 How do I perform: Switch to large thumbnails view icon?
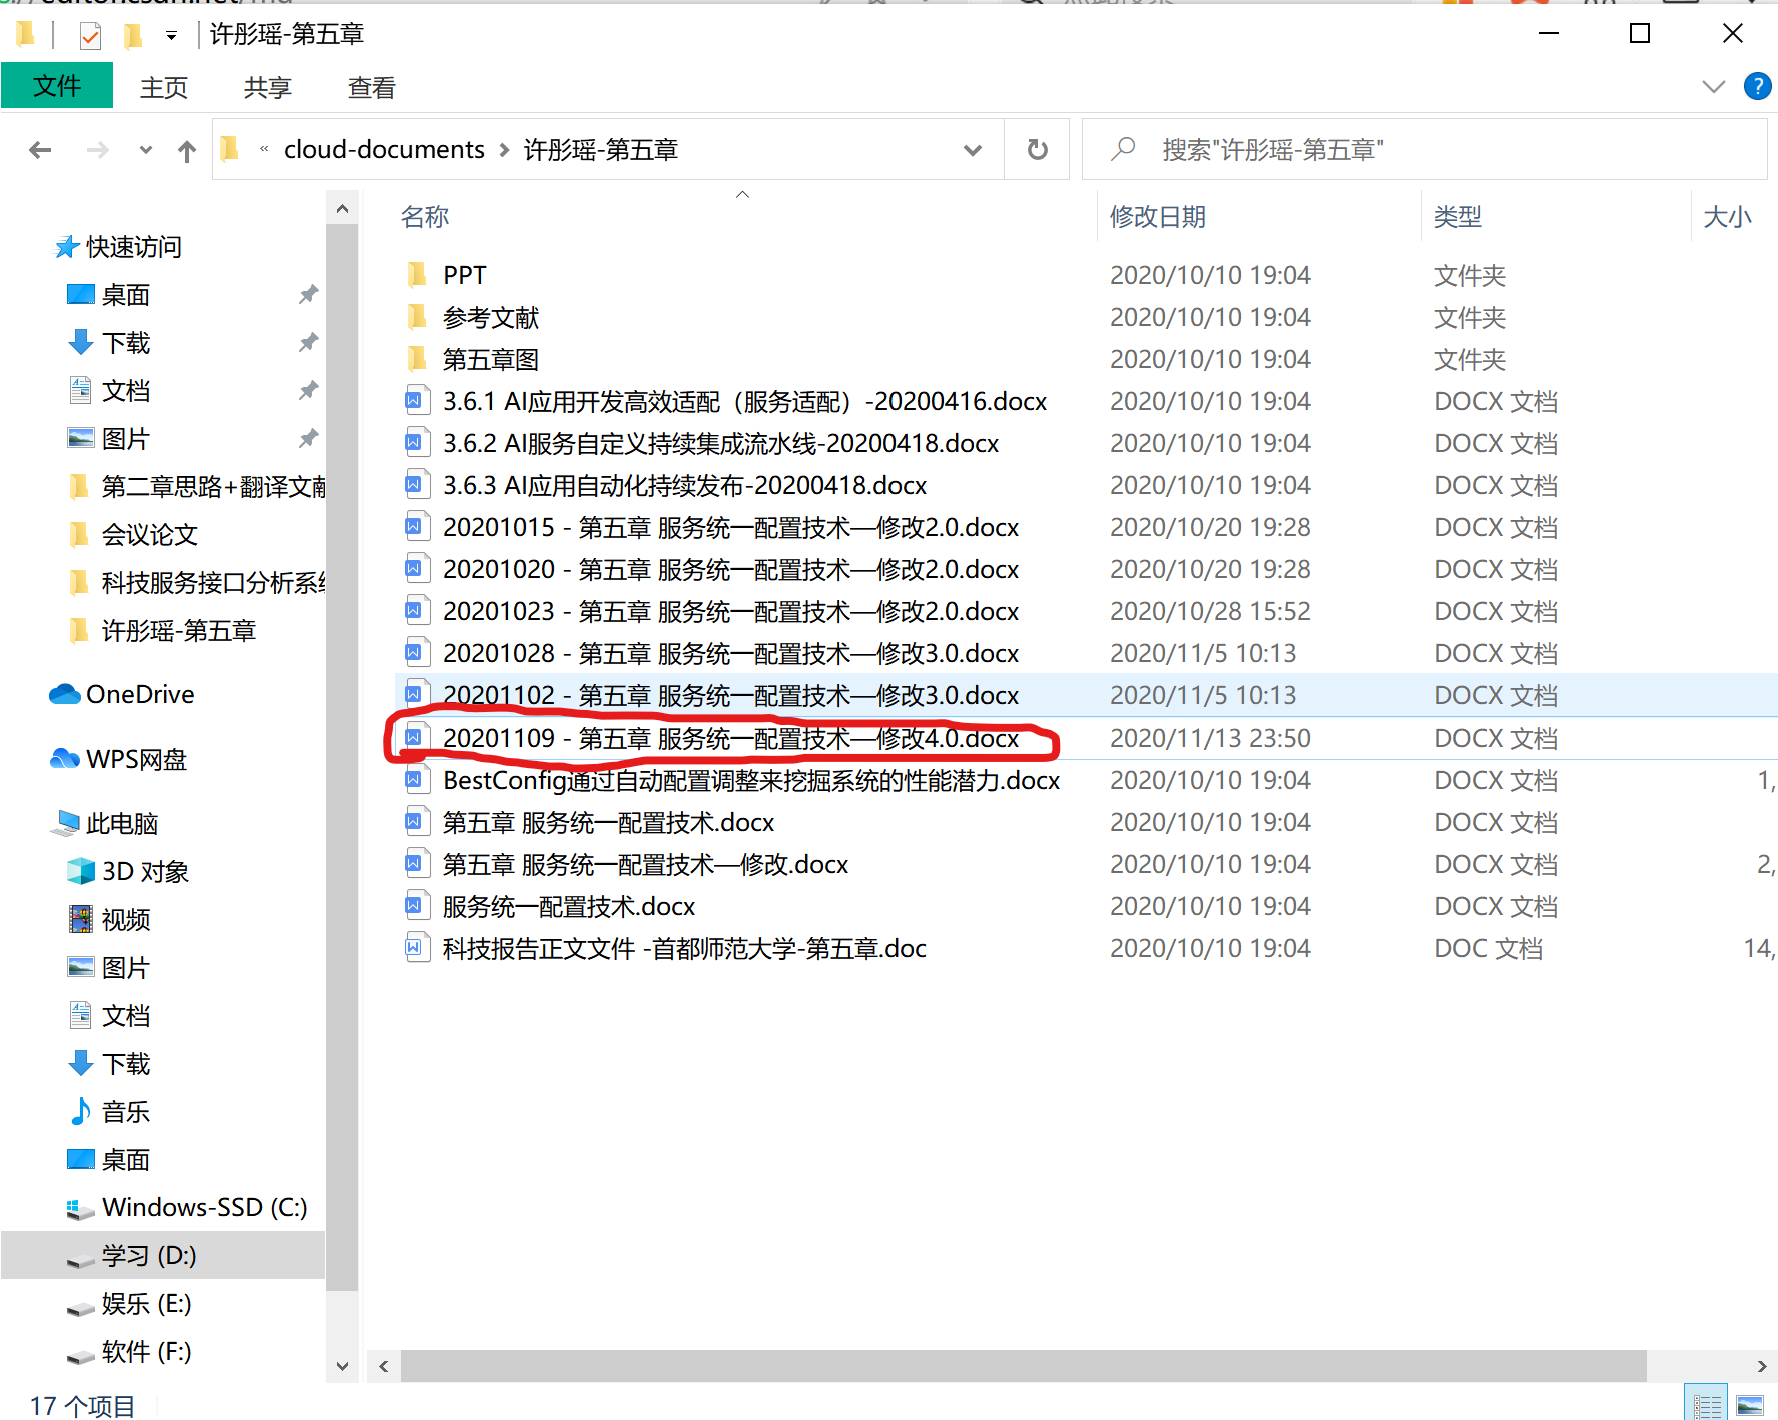1750,1404
